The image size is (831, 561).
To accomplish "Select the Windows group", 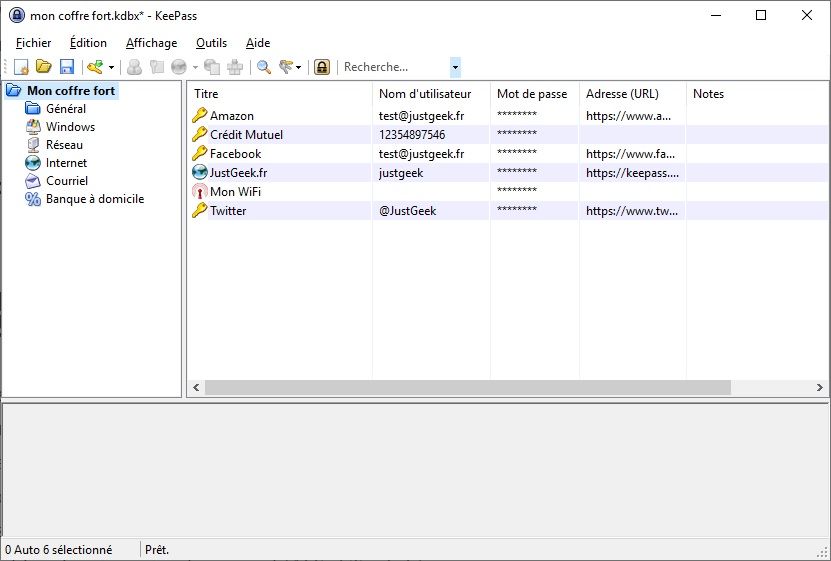I will (70, 127).
